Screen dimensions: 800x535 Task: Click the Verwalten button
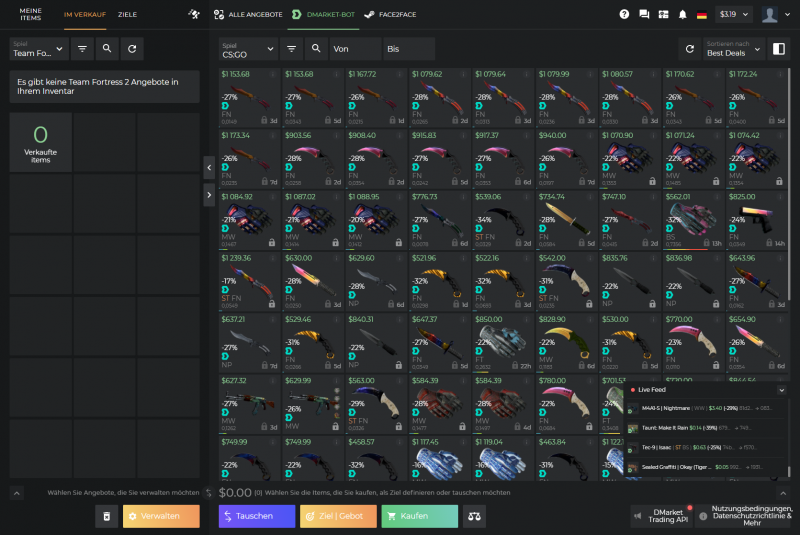click(x=161, y=516)
